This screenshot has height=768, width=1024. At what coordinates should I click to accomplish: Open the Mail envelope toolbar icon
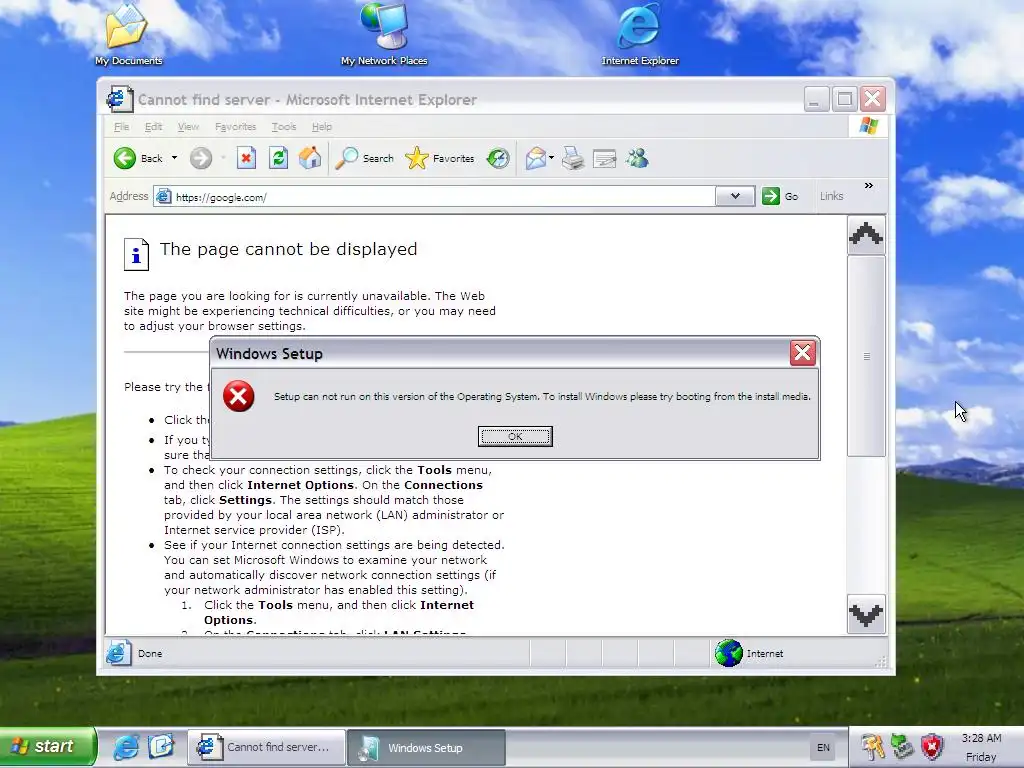(x=536, y=158)
